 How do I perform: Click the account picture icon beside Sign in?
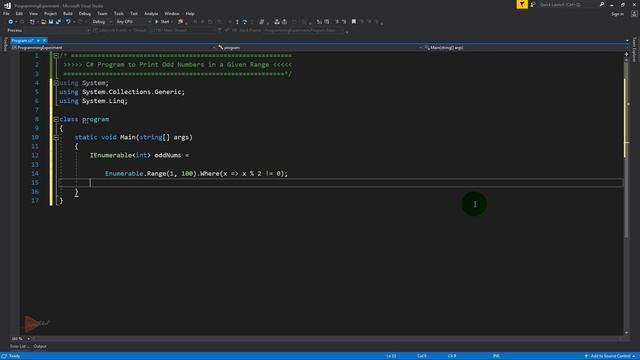point(634,13)
